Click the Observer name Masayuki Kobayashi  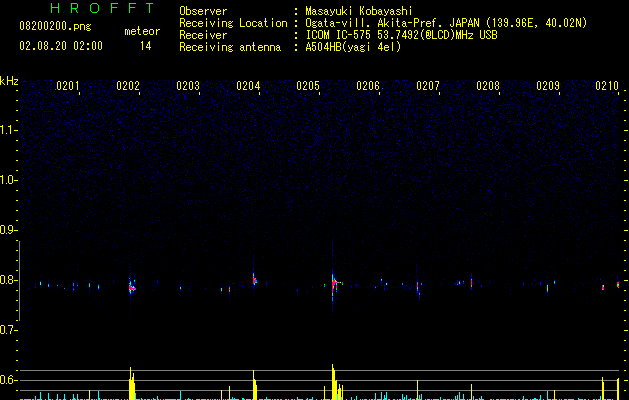[x=359, y=11]
